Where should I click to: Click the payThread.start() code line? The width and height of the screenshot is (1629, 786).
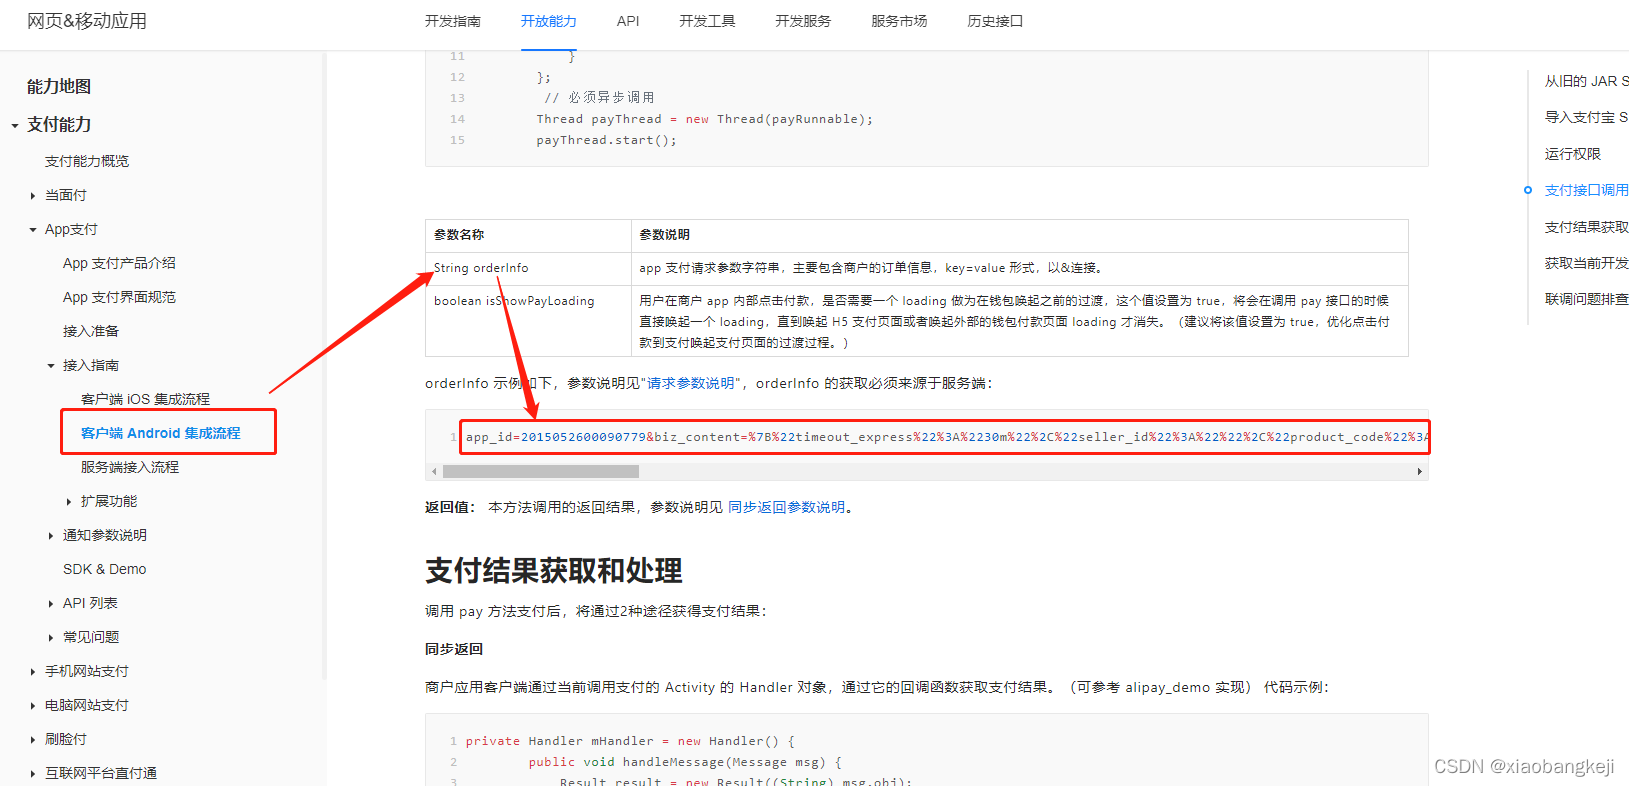click(606, 140)
